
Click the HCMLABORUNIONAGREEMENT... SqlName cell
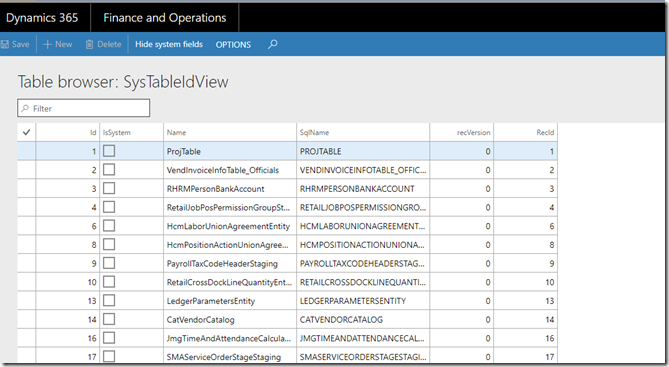click(363, 226)
